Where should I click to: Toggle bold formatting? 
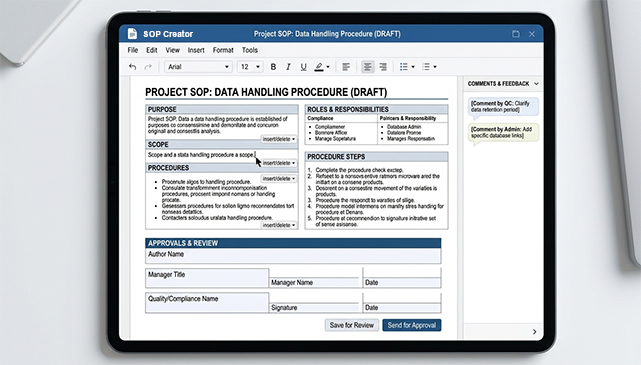coord(273,67)
